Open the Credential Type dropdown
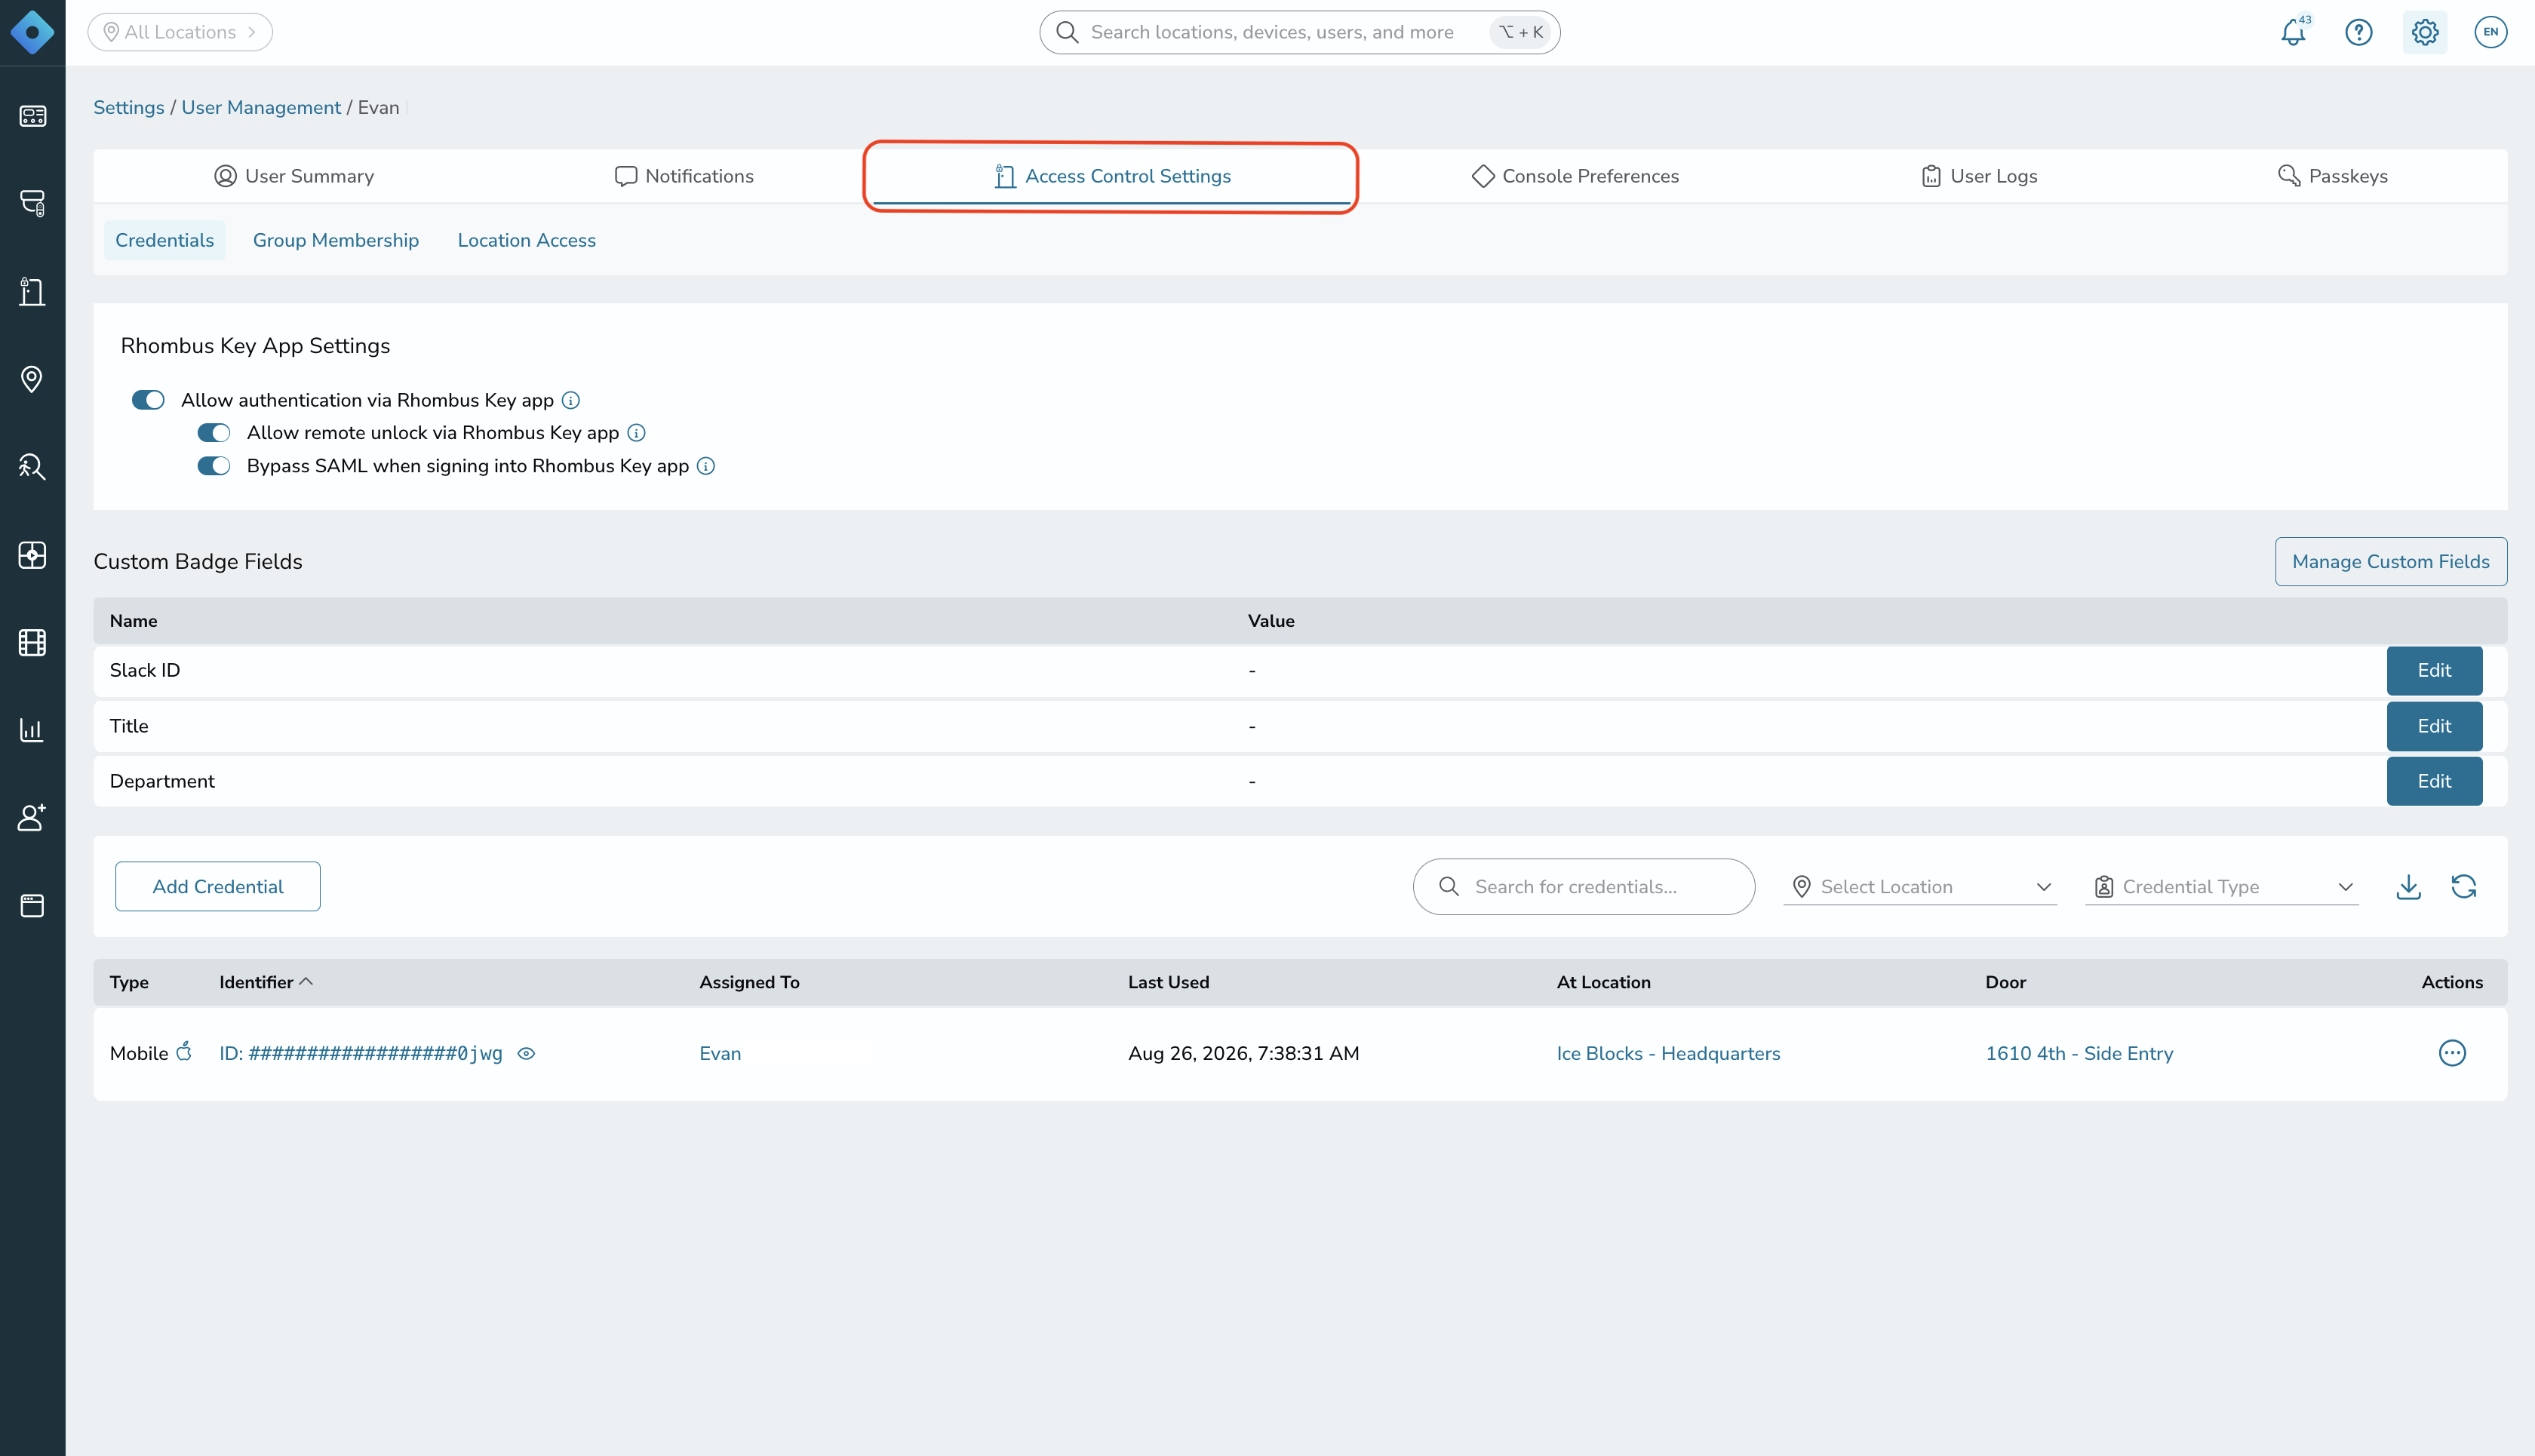The height and width of the screenshot is (1456, 2535). (x=2221, y=887)
